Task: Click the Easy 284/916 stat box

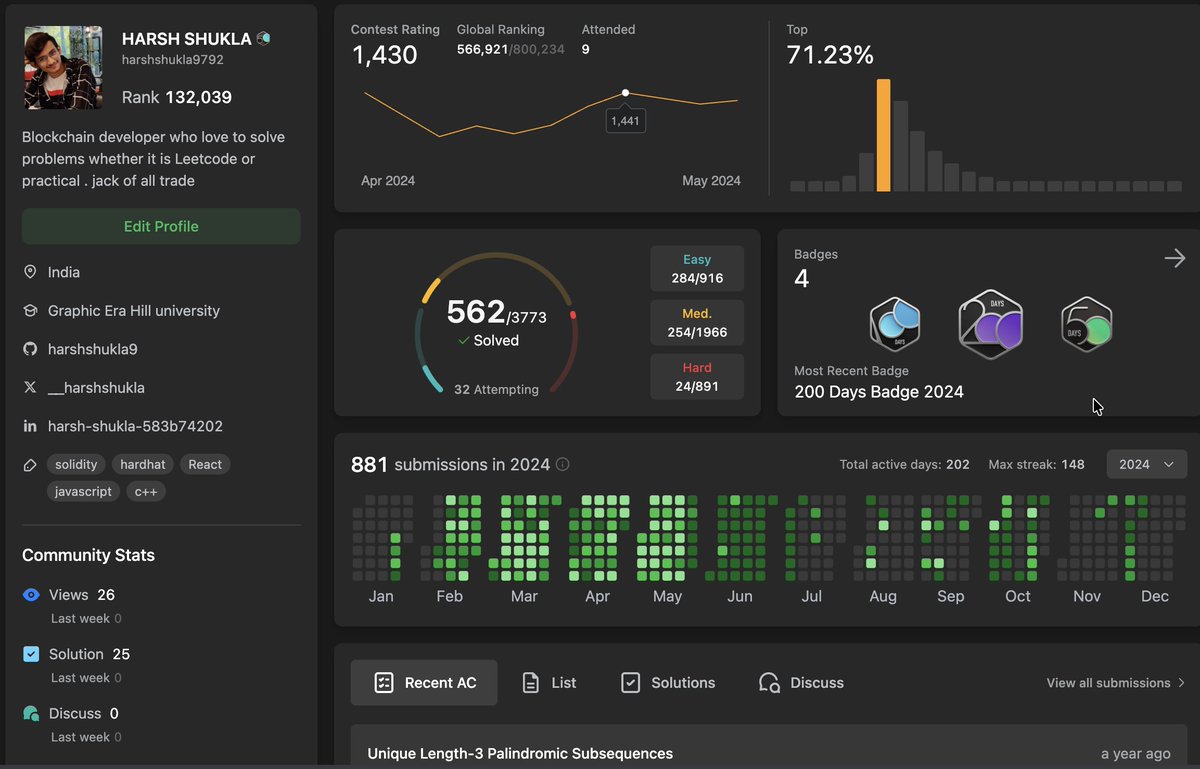Action: click(697, 269)
